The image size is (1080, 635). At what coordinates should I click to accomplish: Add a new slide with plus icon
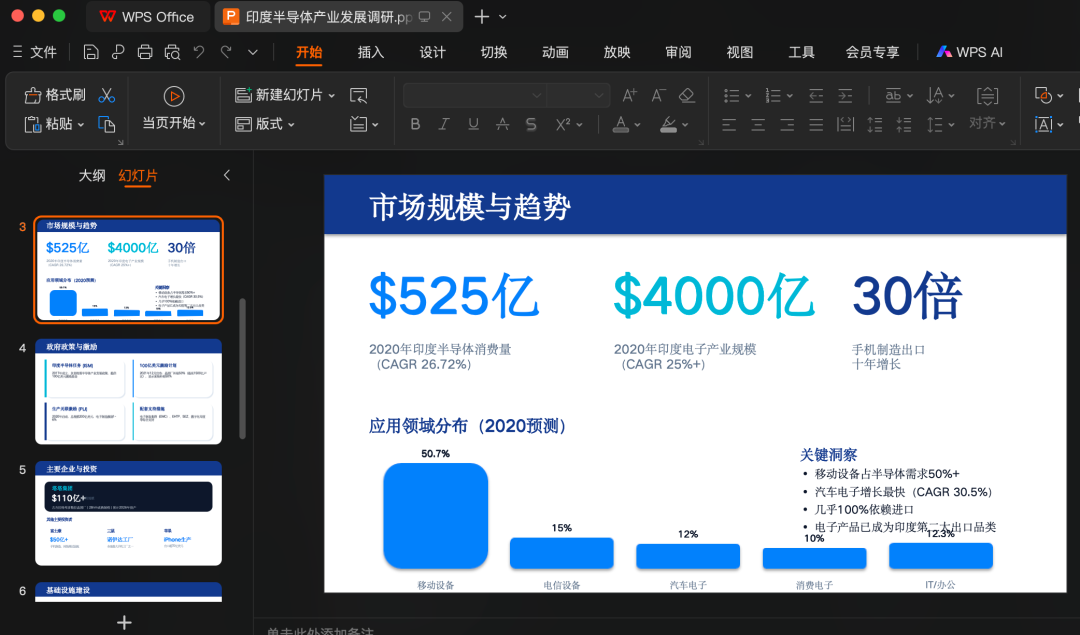pyautogui.click(x=124, y=623)
